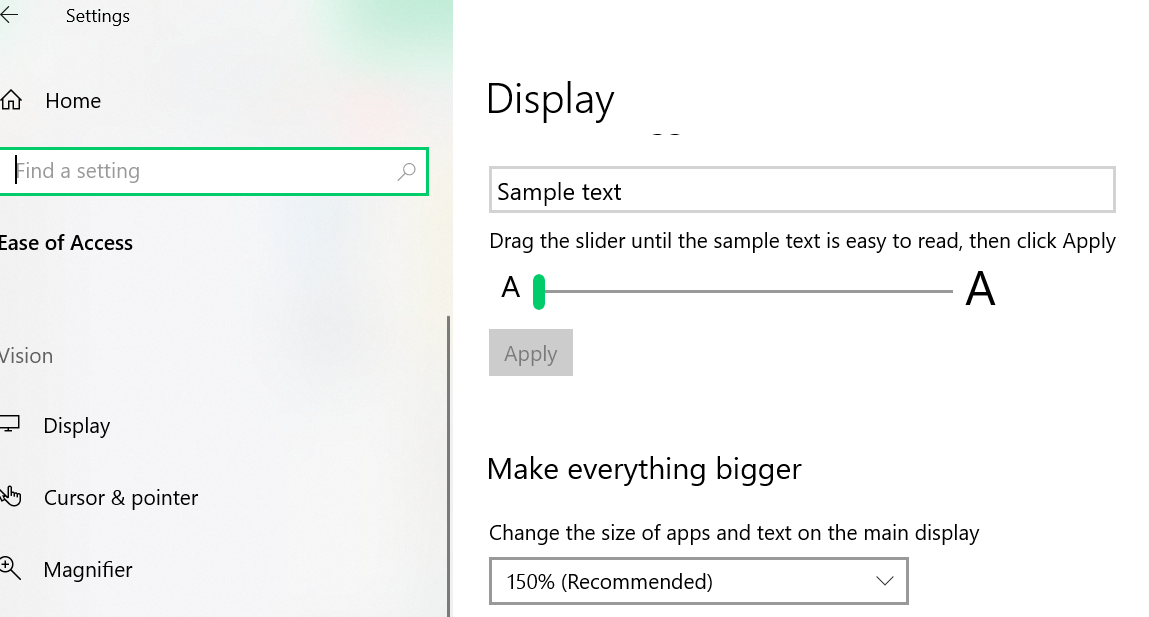
Task: Open the 150% (Recommended) scaling dropdown
Action: [x=698, y=581]
